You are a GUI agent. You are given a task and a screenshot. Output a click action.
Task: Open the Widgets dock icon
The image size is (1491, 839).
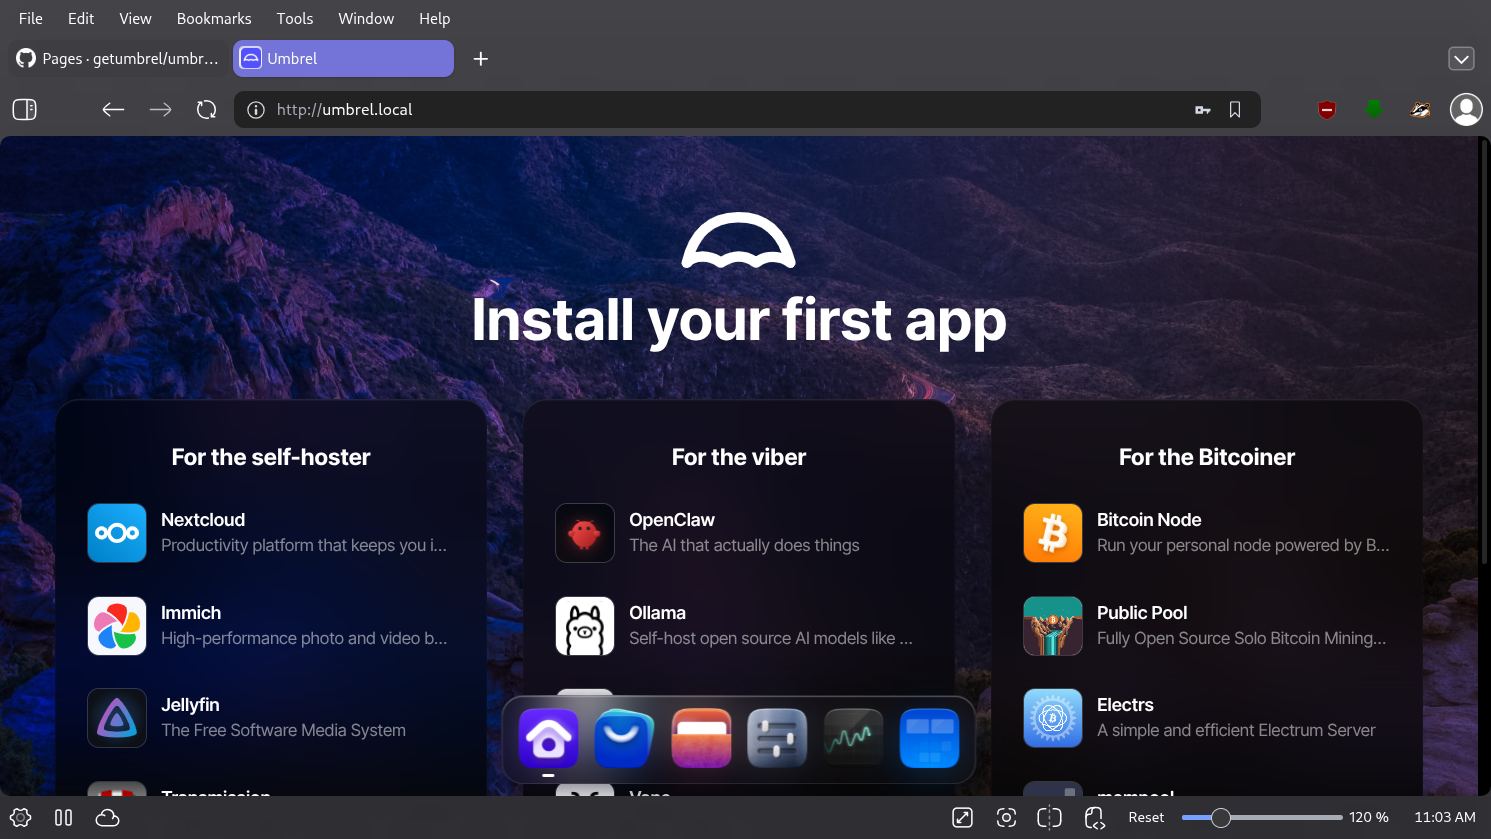930,739
